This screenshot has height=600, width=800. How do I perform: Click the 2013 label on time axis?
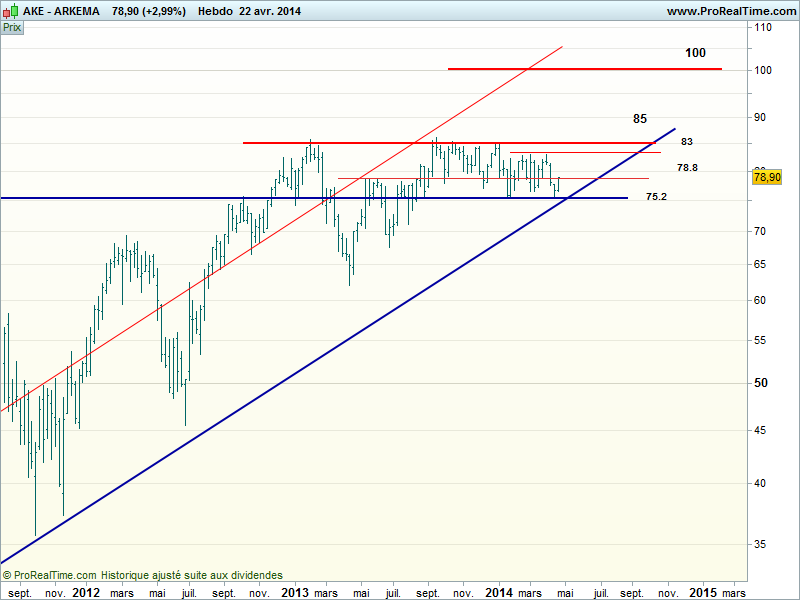click(x=295, y=593)
